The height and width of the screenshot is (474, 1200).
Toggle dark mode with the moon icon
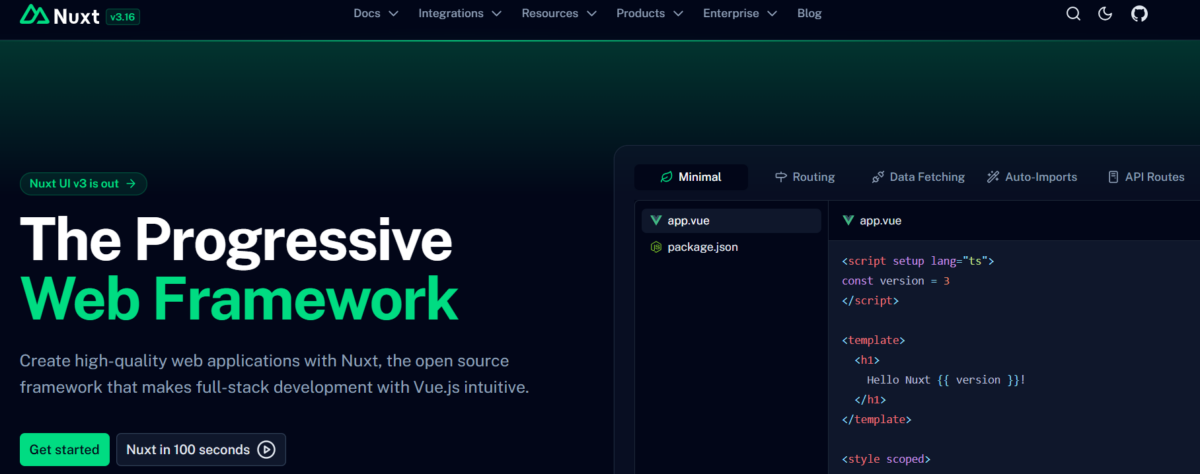1105,14
